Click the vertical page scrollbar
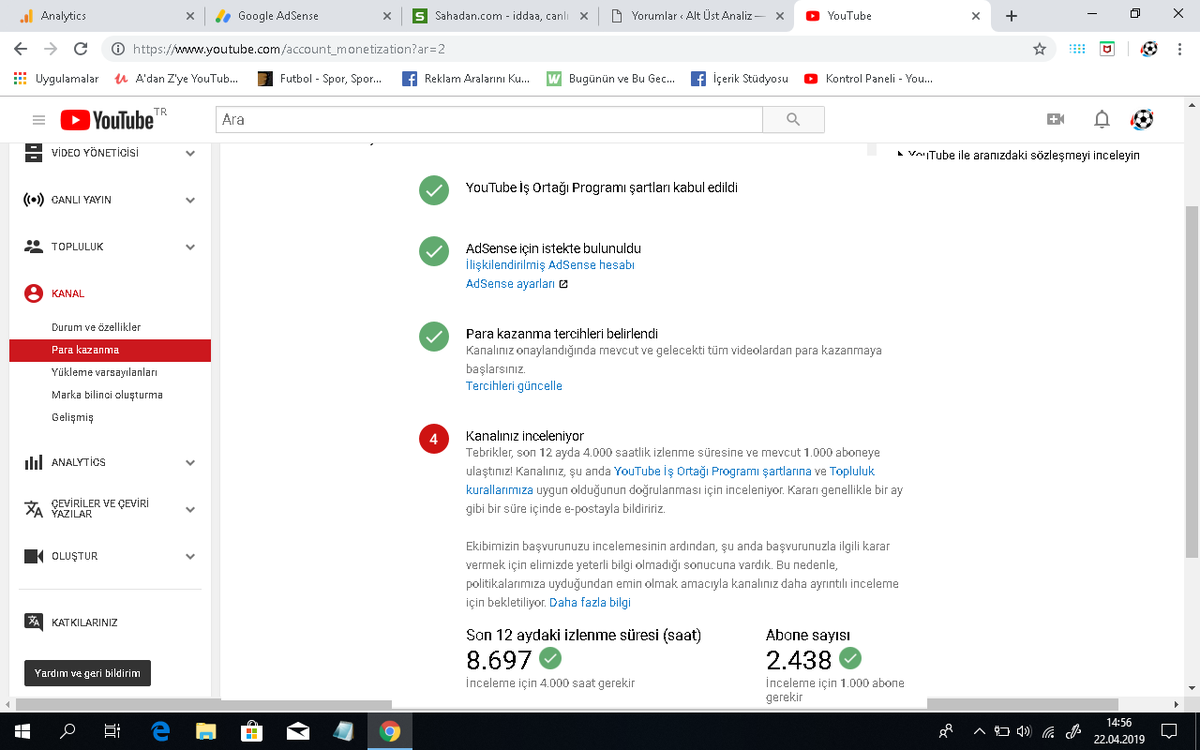This screenshot has width=1200, height=750. click(x=1191, y=382)
